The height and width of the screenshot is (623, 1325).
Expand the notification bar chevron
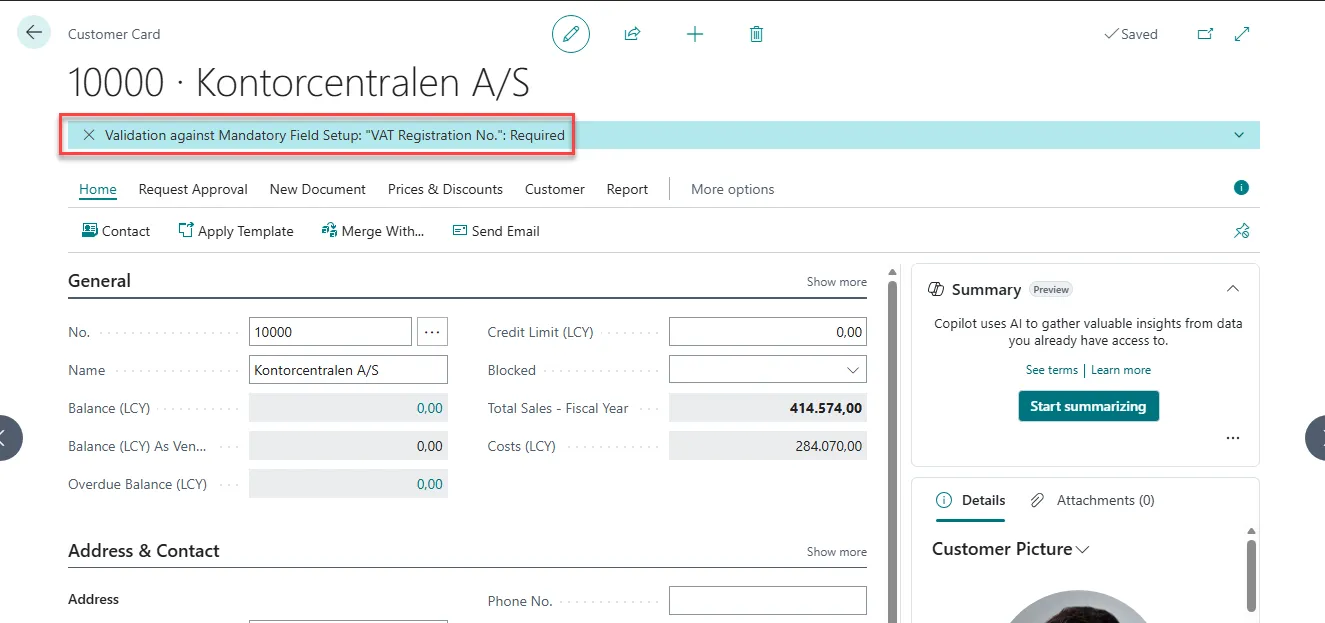click(x=1239, y=135)
